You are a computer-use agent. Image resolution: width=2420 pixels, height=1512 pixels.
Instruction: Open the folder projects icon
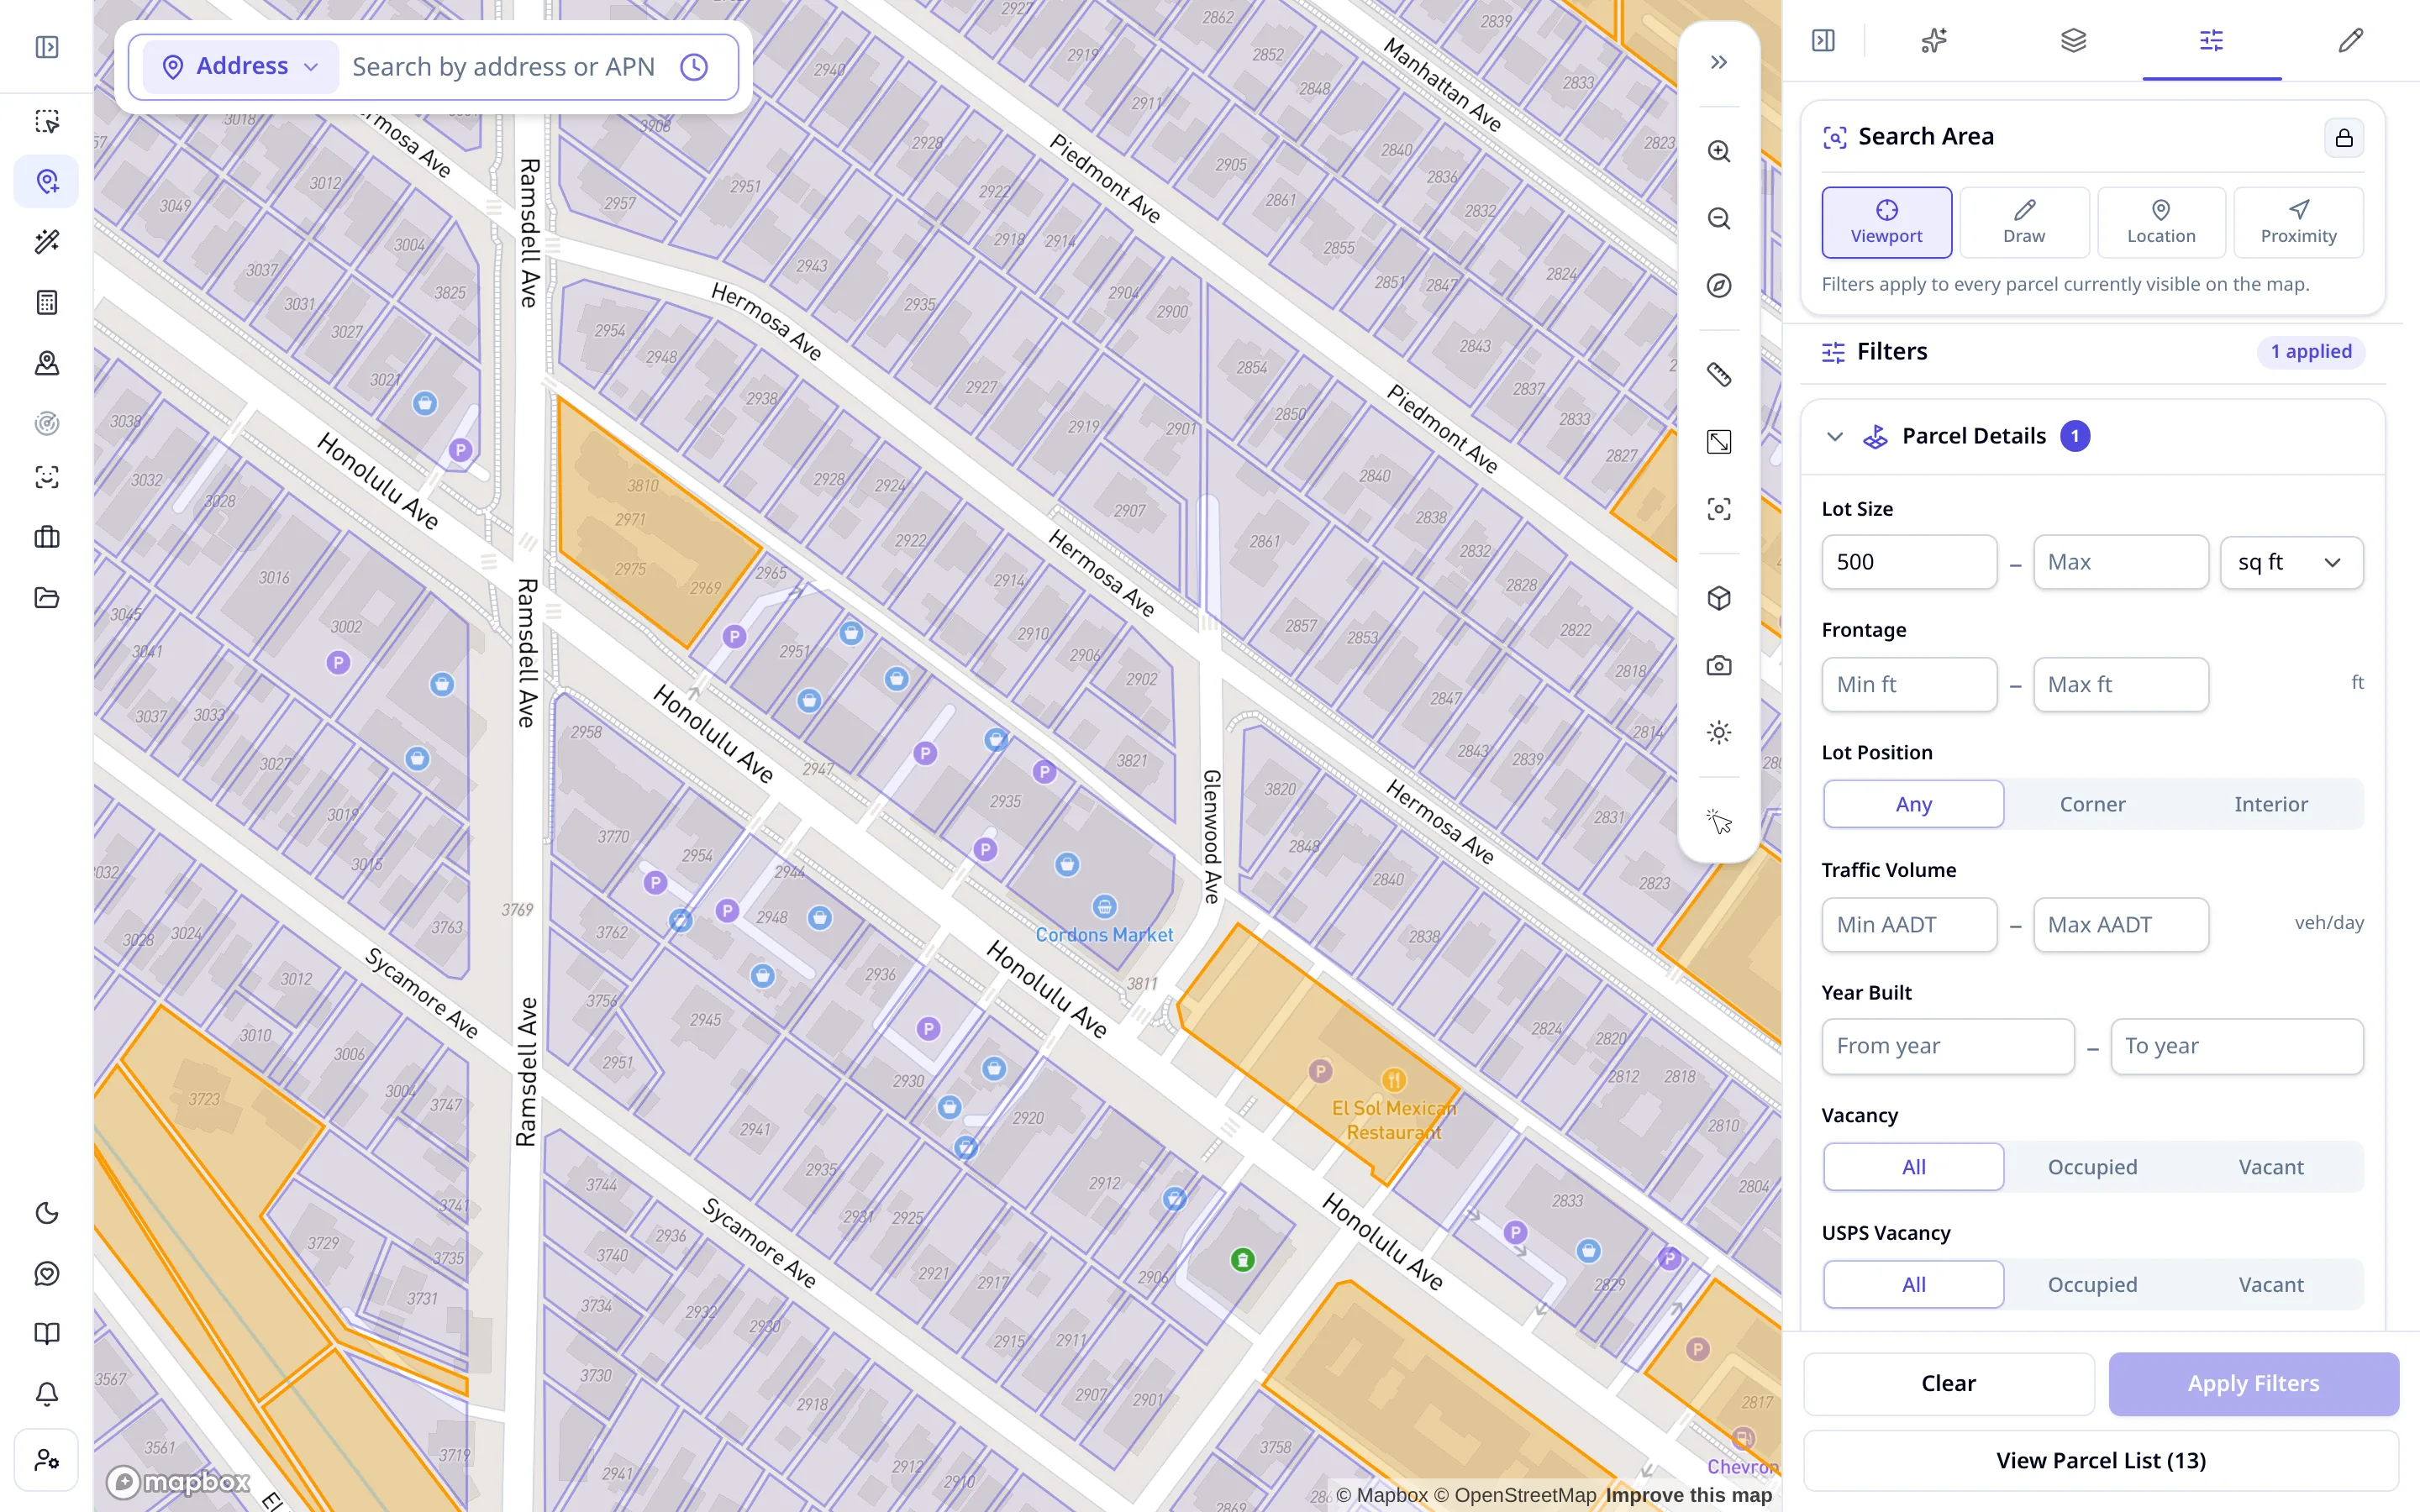point(47,598)
